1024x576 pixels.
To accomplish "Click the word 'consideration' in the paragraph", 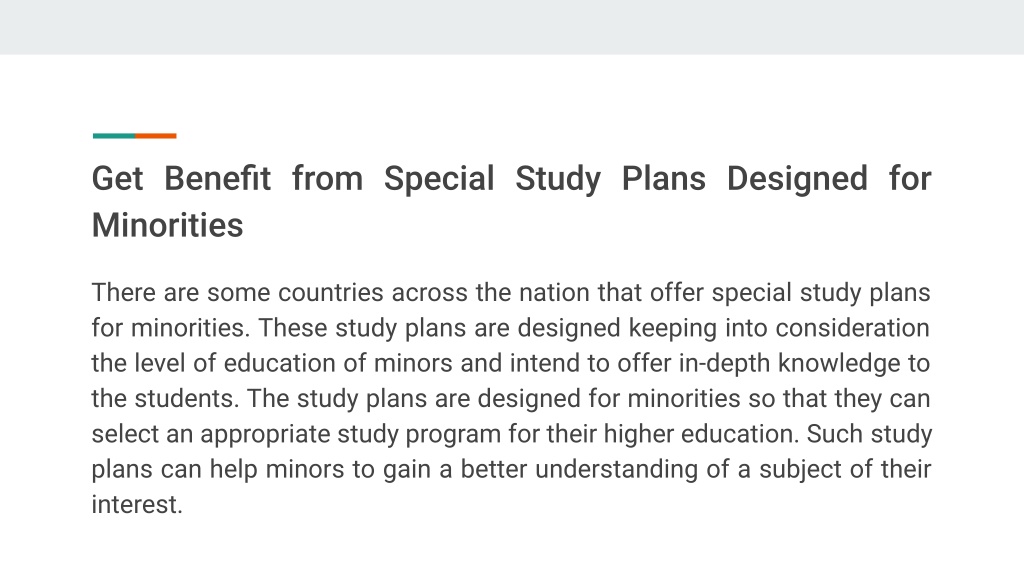I will tap(852, 328).
